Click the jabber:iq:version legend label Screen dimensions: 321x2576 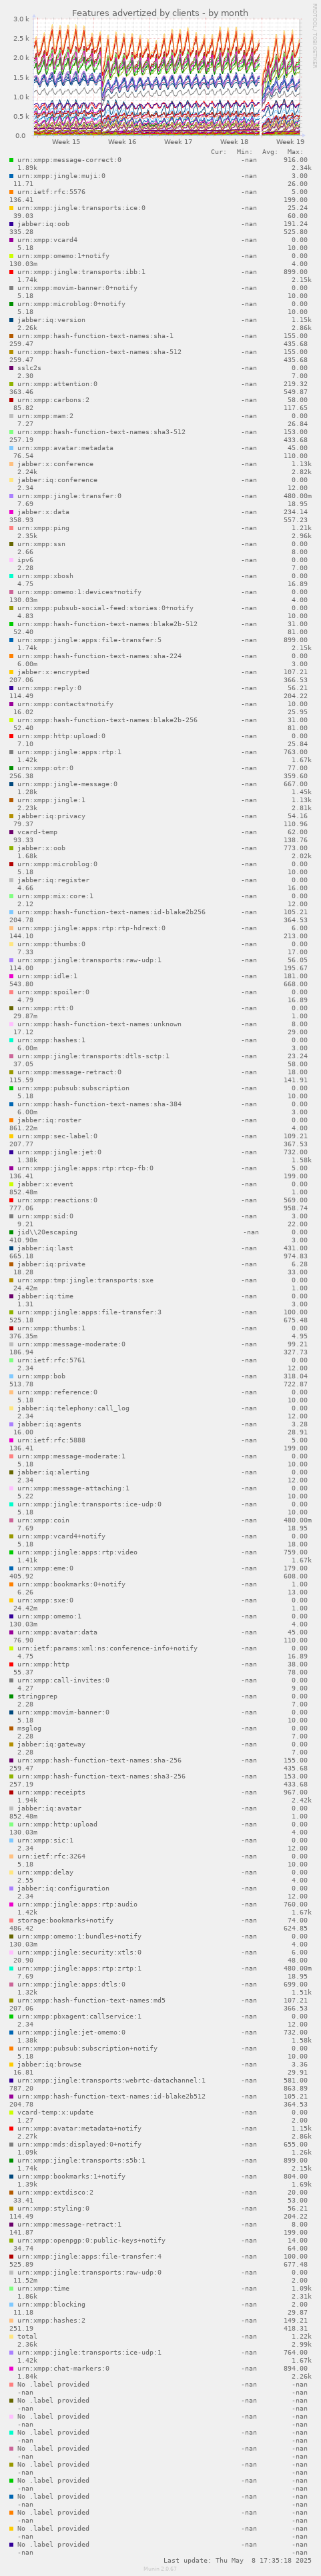tap(51, 320)
